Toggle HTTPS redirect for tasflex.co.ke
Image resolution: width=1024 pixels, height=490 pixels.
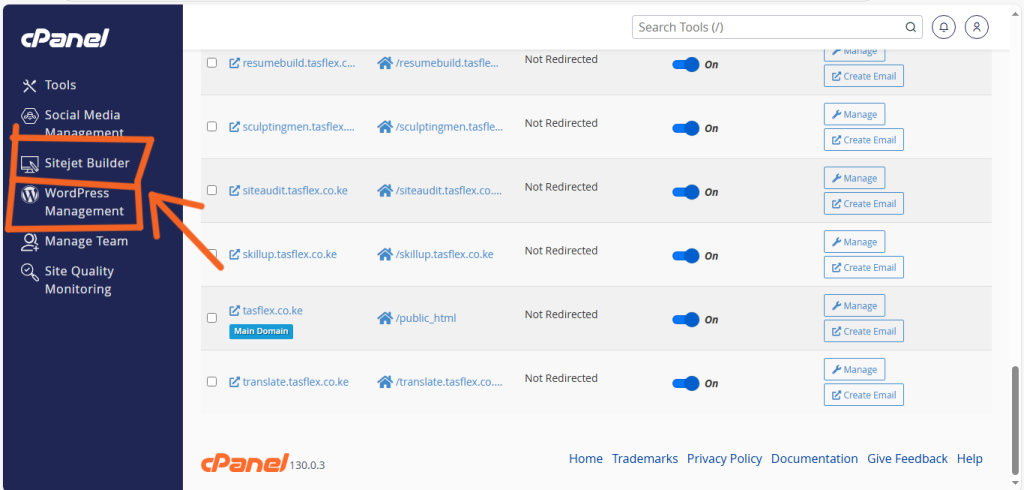686,319
